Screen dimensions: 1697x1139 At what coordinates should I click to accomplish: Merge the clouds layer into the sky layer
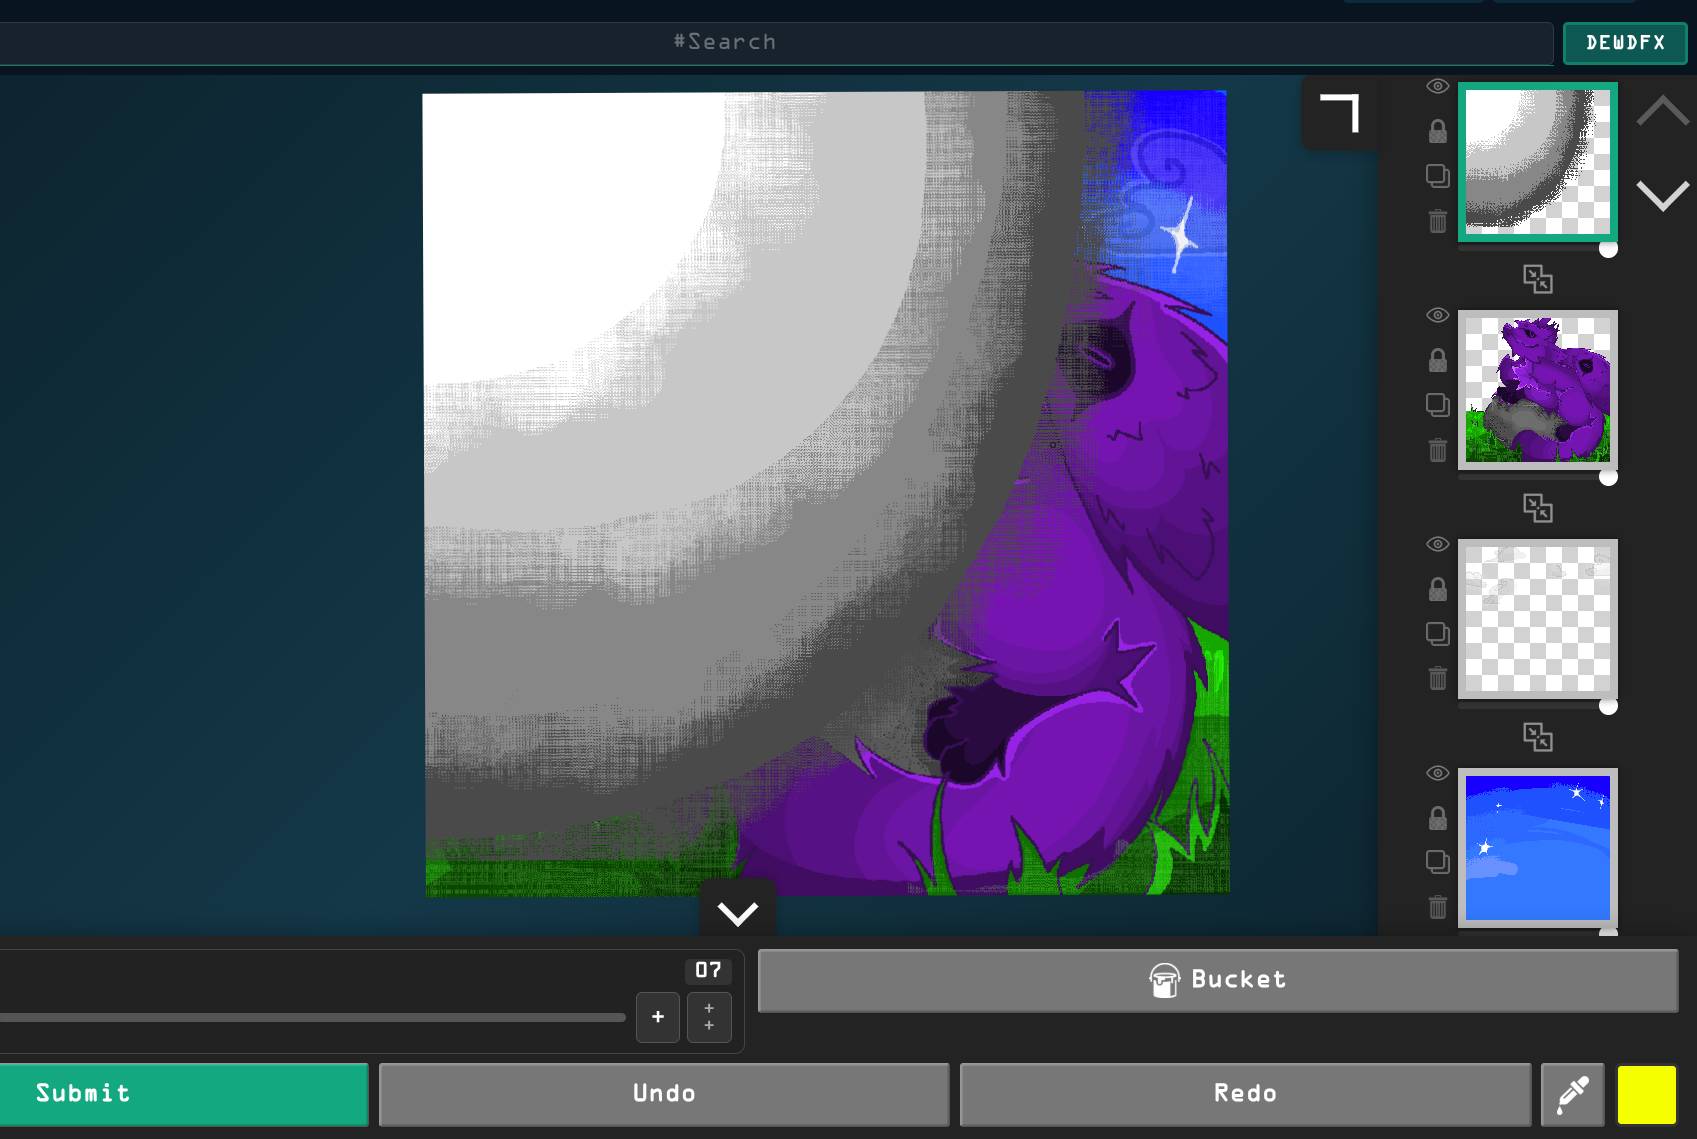point(1538,737)
